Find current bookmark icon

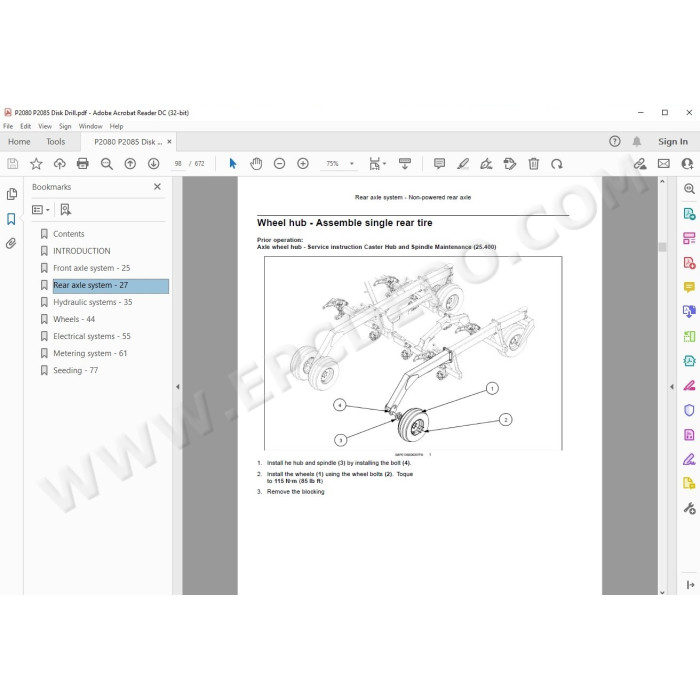[66, 210]
